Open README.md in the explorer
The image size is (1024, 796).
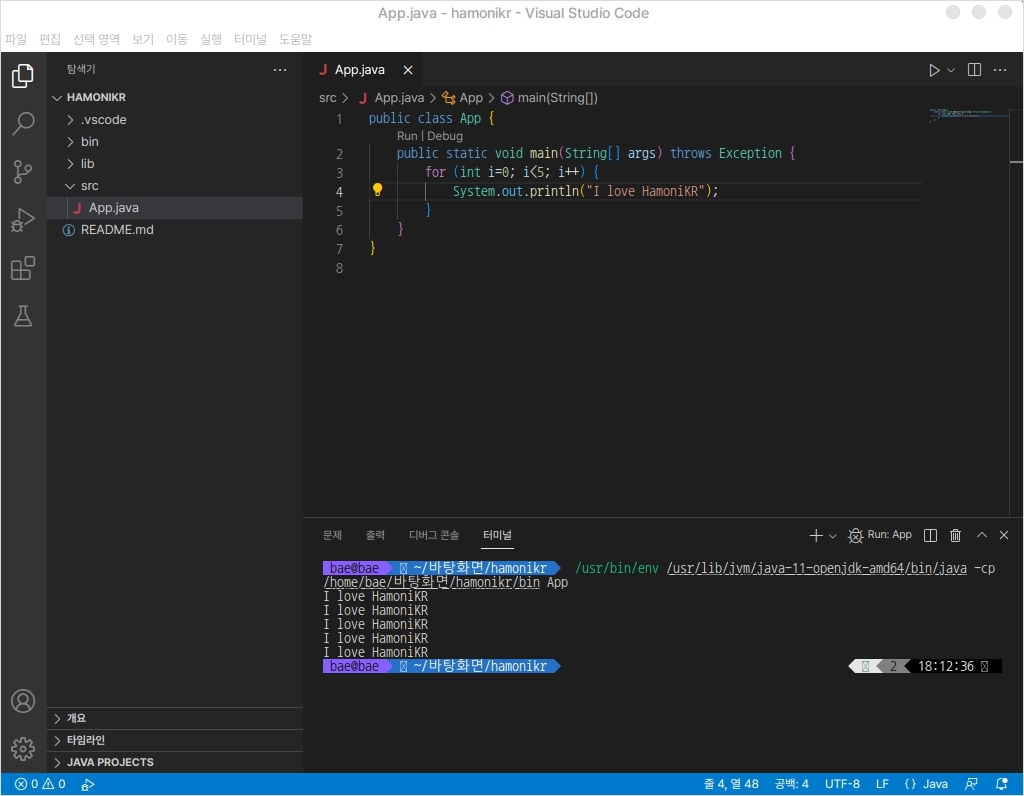point(117,230)
